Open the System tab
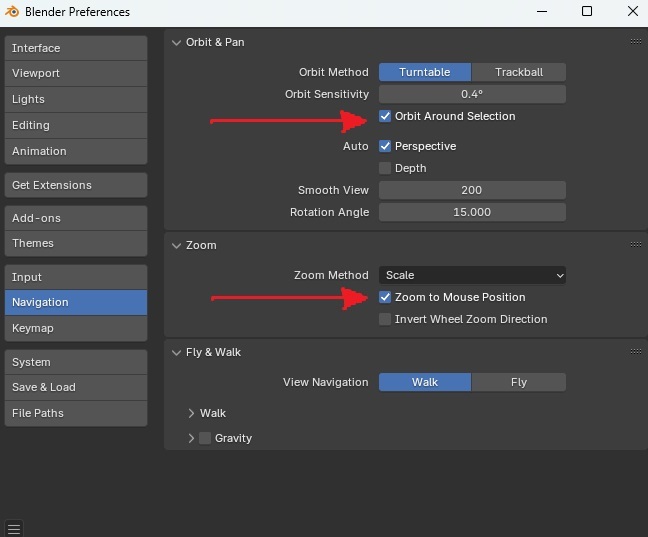This screenshot has width=648, height=537. click(x=76, y=363)
